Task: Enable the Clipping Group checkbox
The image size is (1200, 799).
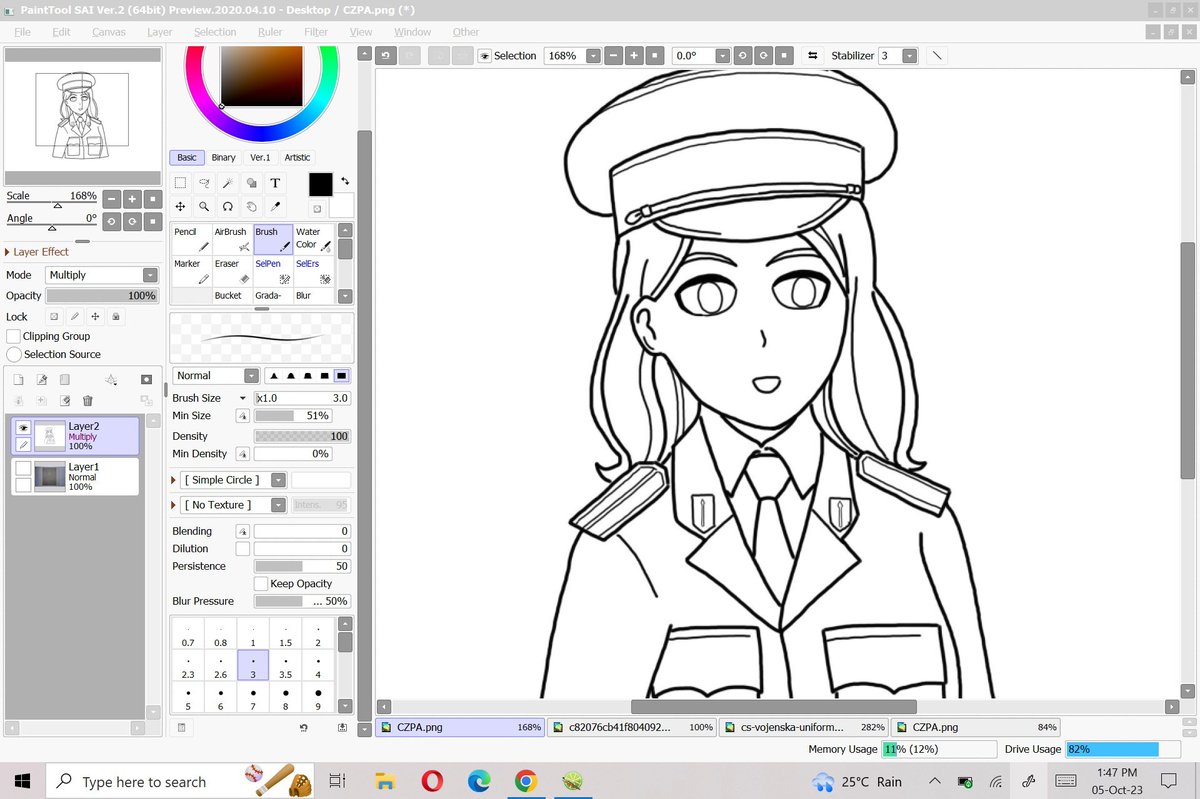Action: coord(14,336)
